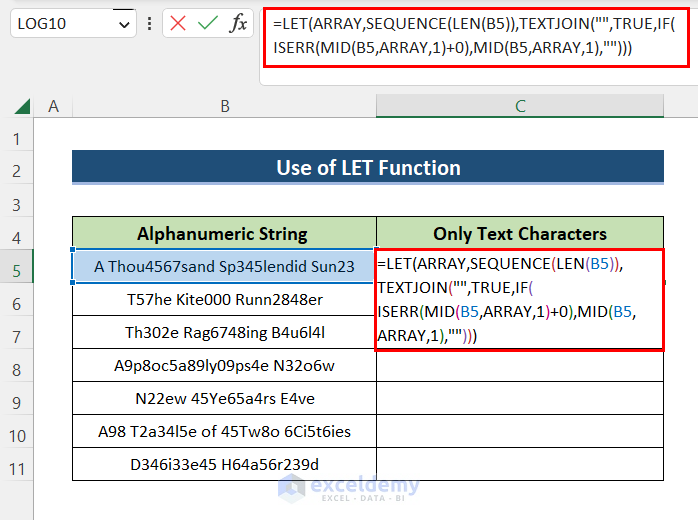Click the Cancel (X) formula icon
Viewport: 698px width, 520px height.
[x=178, y=23]
